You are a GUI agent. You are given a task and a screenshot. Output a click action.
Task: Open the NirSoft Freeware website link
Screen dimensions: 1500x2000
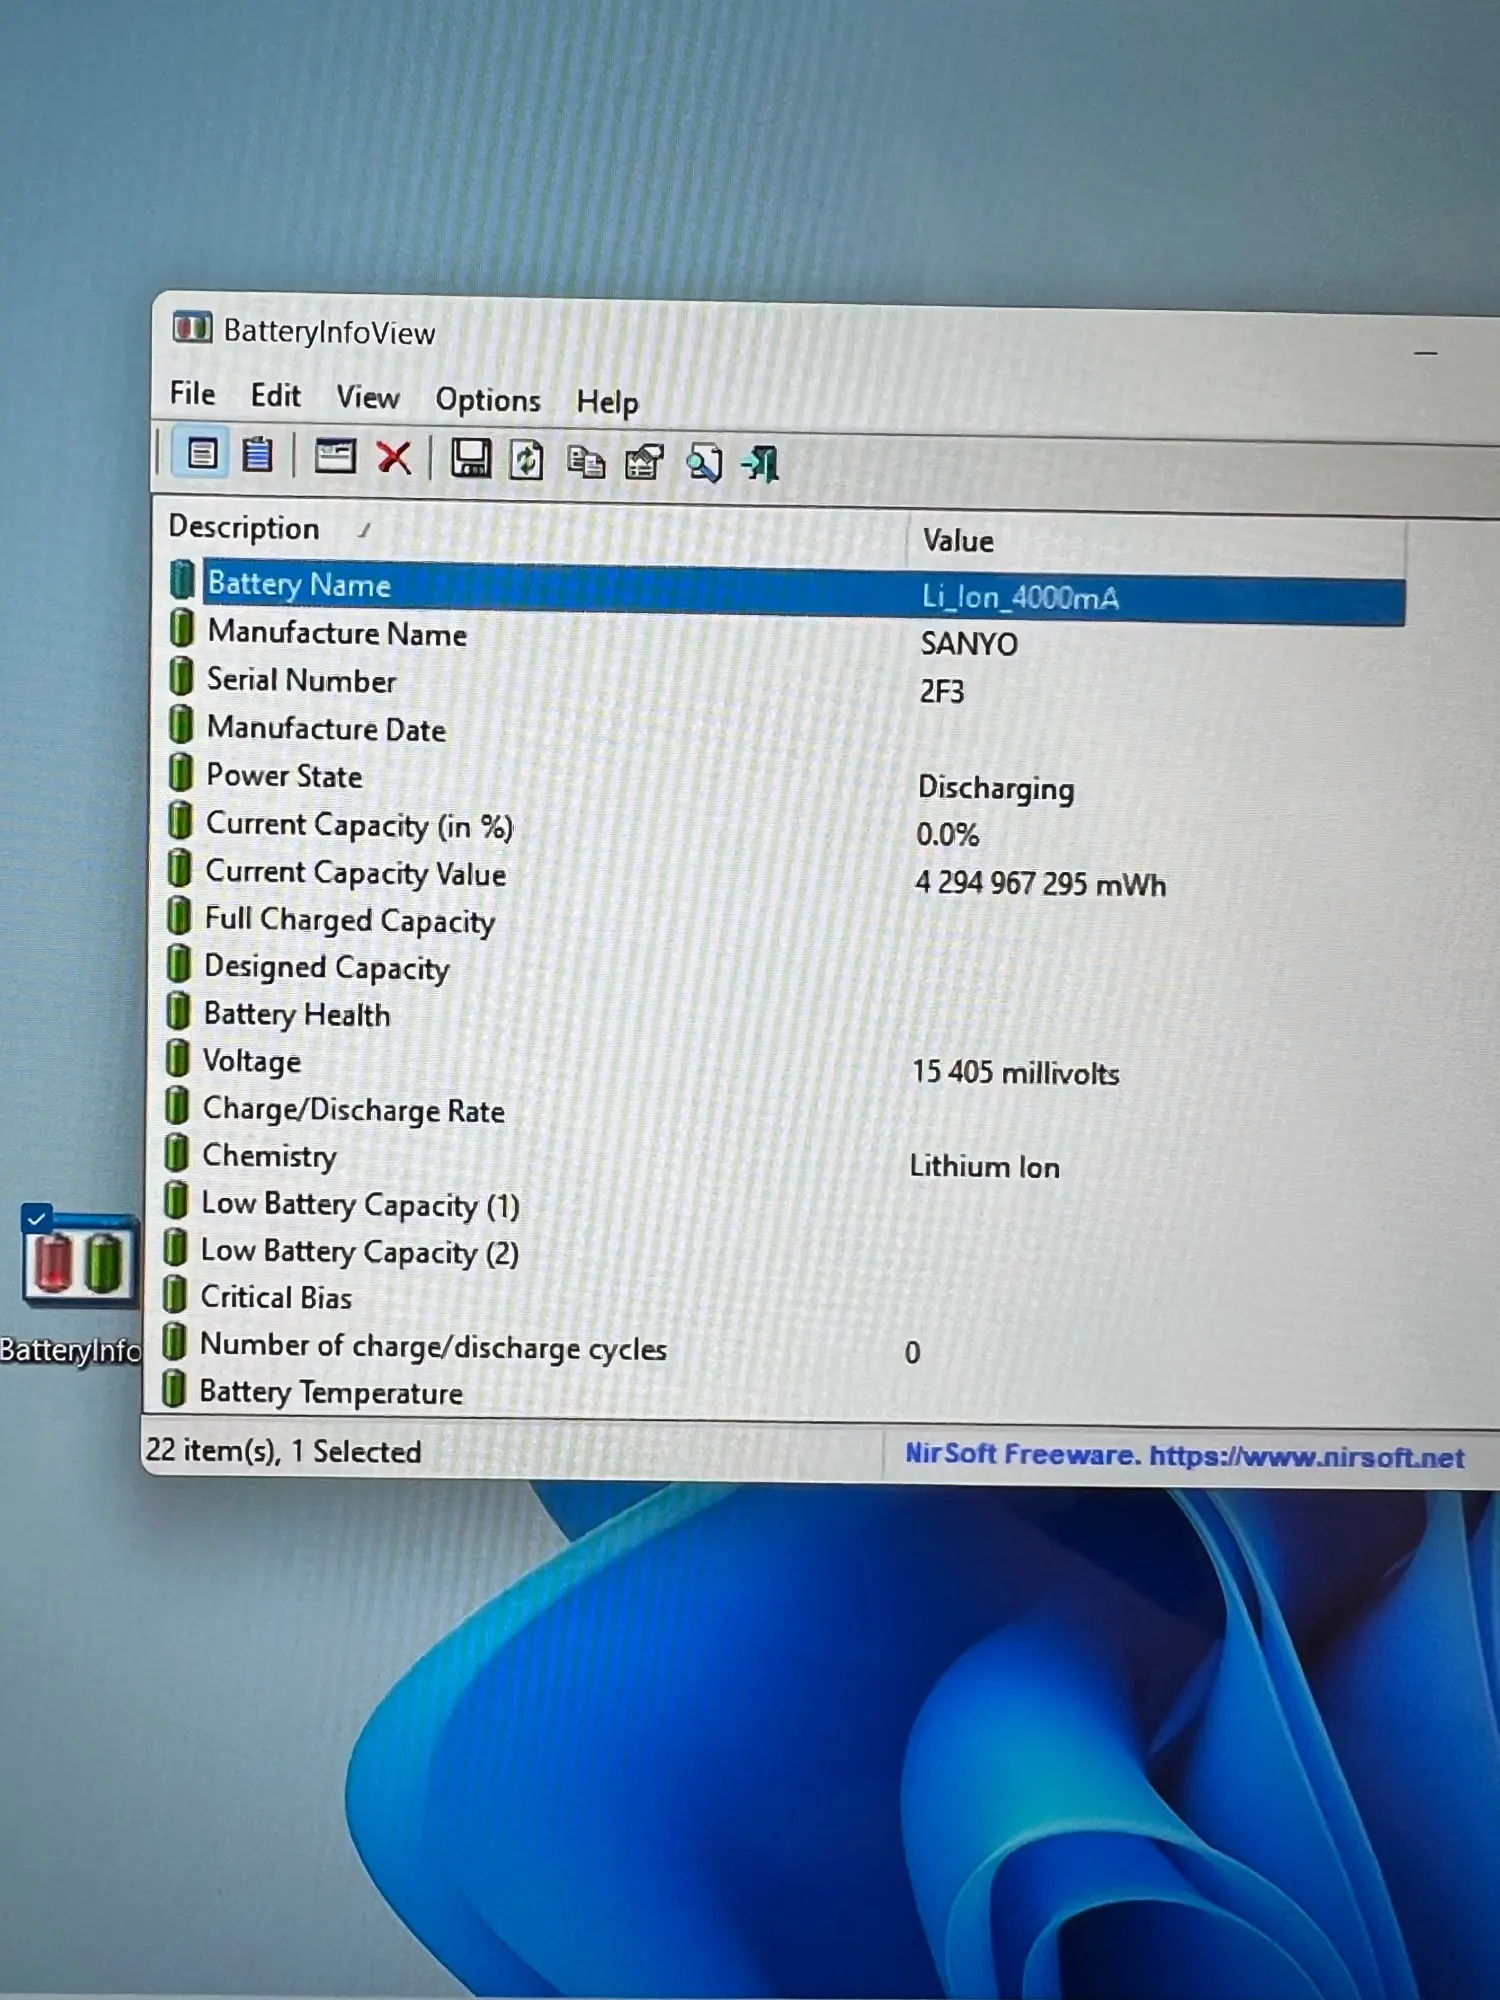[x=1184, y=1456]
